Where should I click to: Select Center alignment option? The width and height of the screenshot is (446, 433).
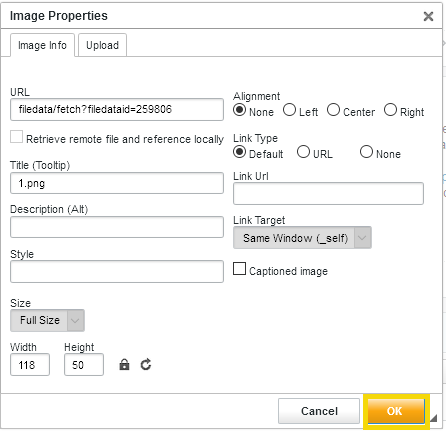[x=333, y=110]
